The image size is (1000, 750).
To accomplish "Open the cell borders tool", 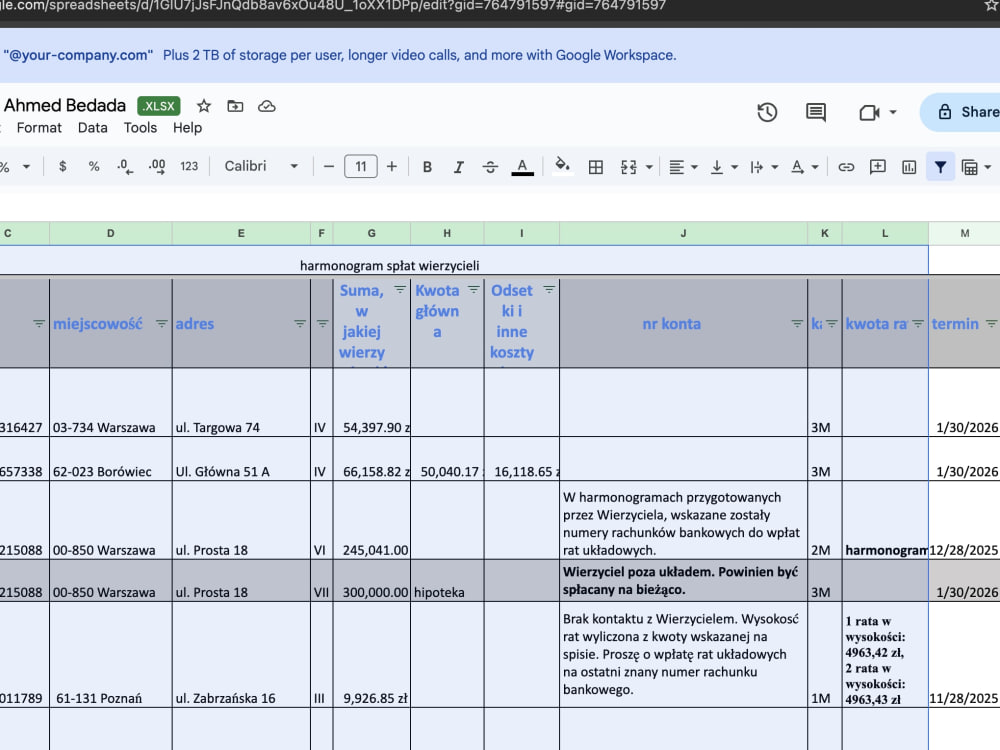I will [596, 167].
